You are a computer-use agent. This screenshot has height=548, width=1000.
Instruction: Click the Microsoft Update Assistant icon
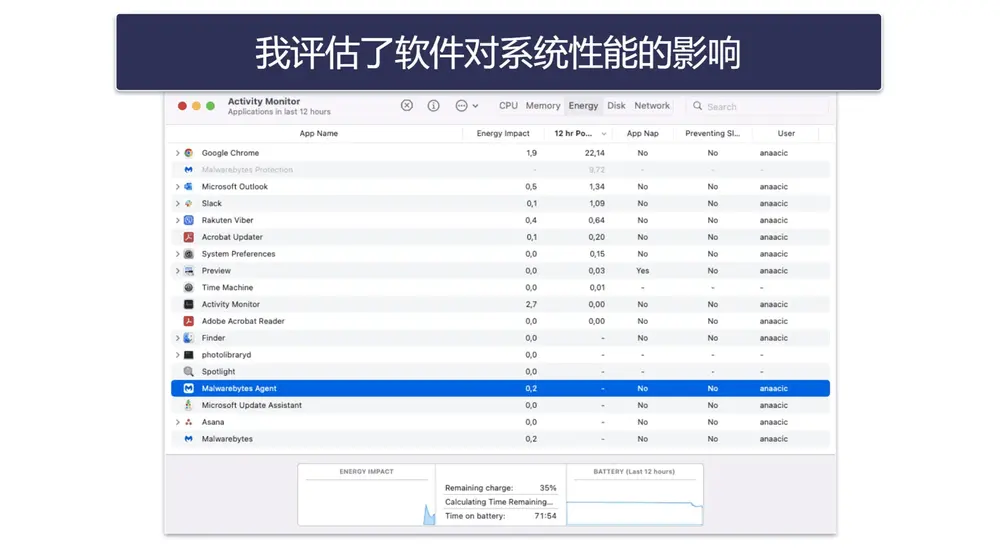tap(188, 405)
